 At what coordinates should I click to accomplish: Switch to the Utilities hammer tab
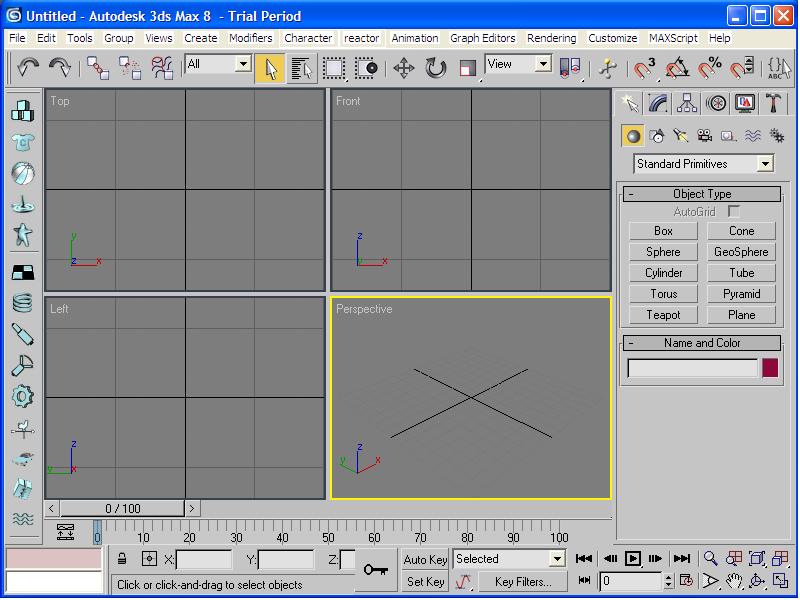[x=774, y=103]
